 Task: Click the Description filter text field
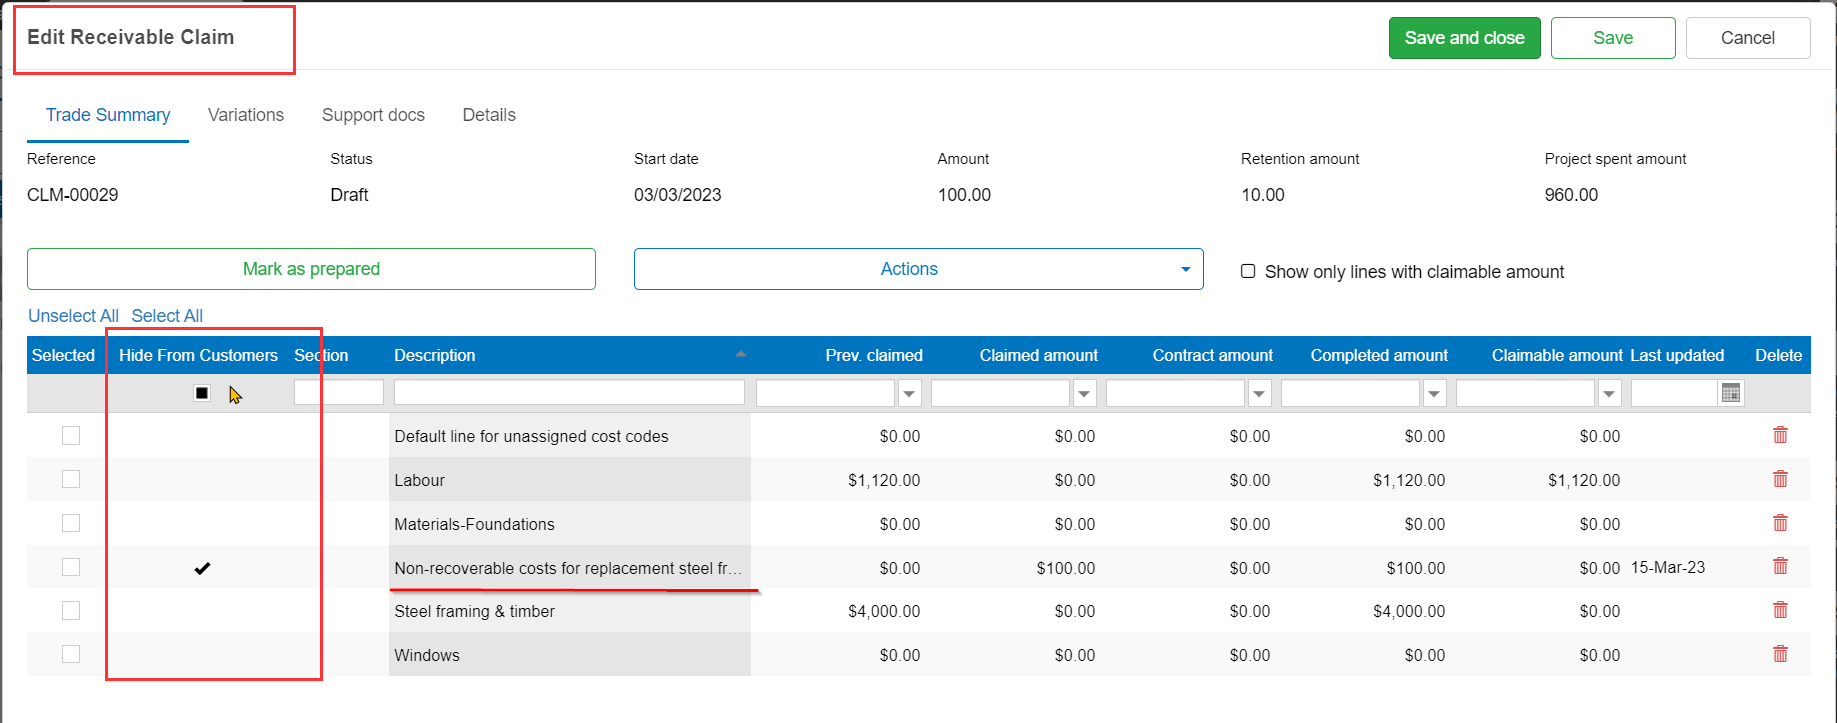(569, 393)
